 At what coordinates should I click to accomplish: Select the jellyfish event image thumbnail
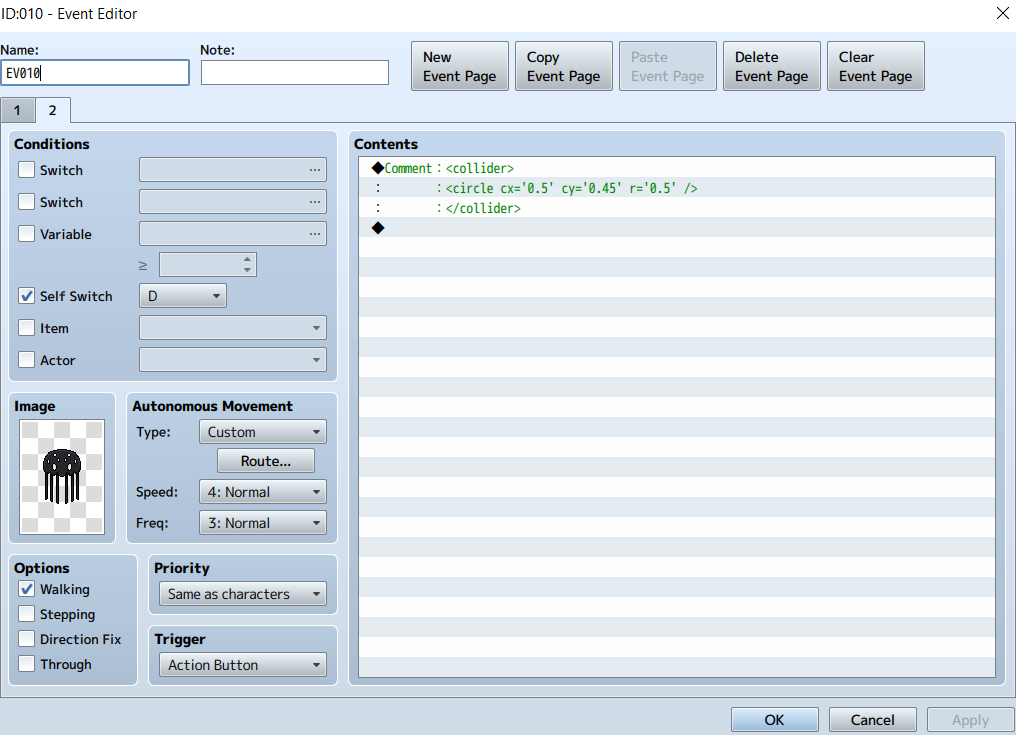click(x=62, y=476)
